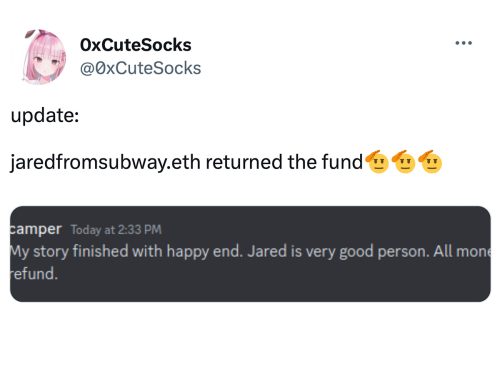Select 'My story finished with happy end' message
The width and height of the screenshot is (500, 366).
[x=126, y=251]
